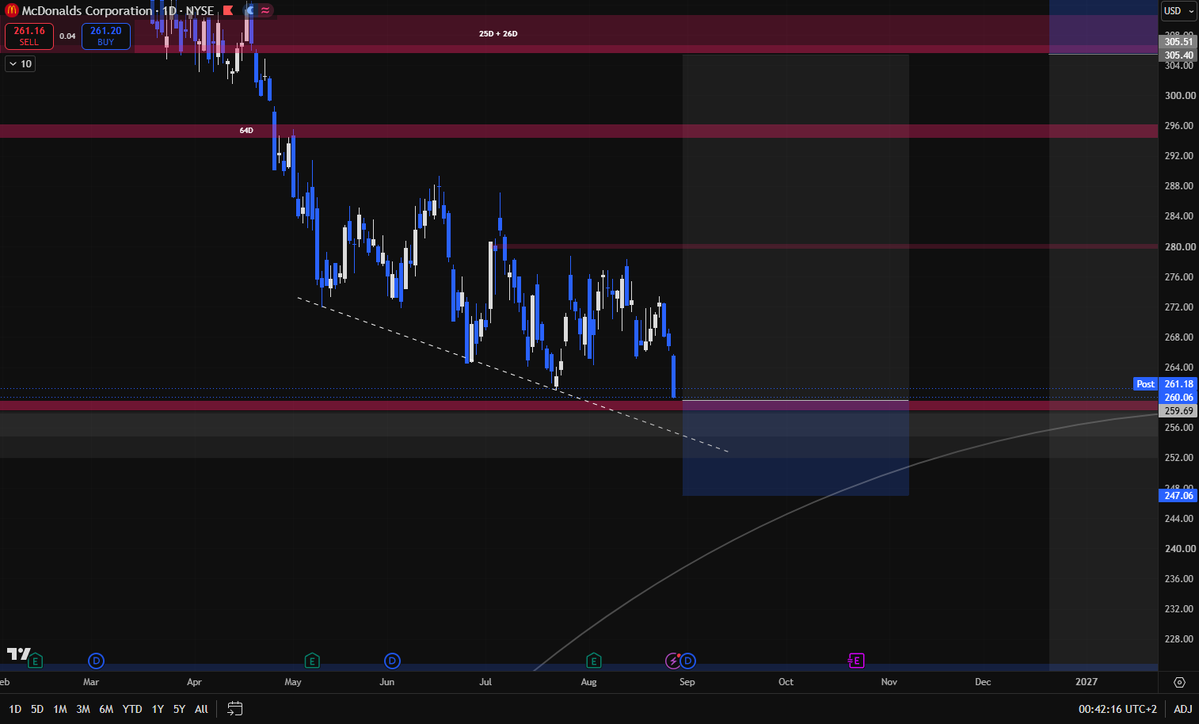Open the 00:42:16 UTC+2 timezone menu
The image size is (1199, 724).
(x=1117, y=709)
